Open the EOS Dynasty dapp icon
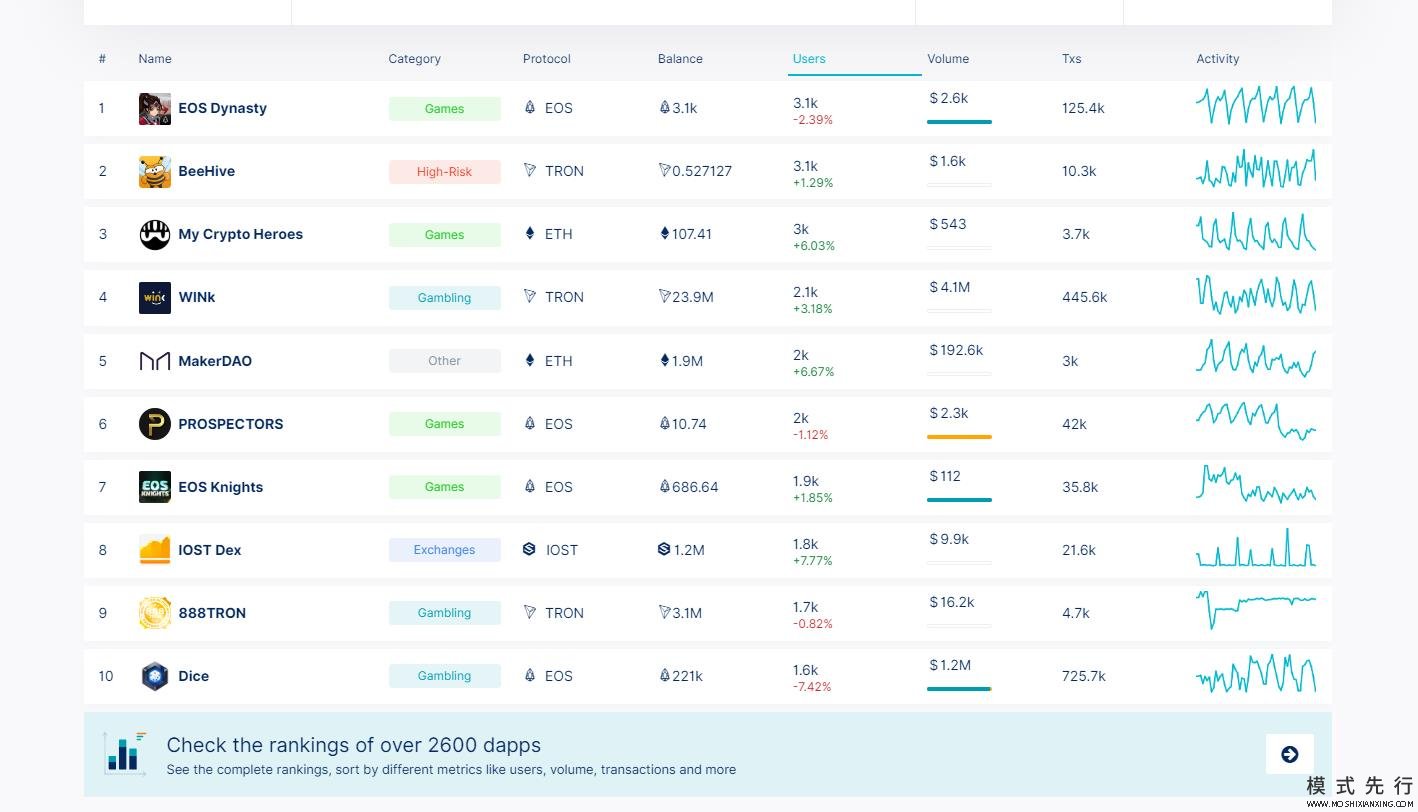This screenshot has width=1418, height=812. [155, 108]
